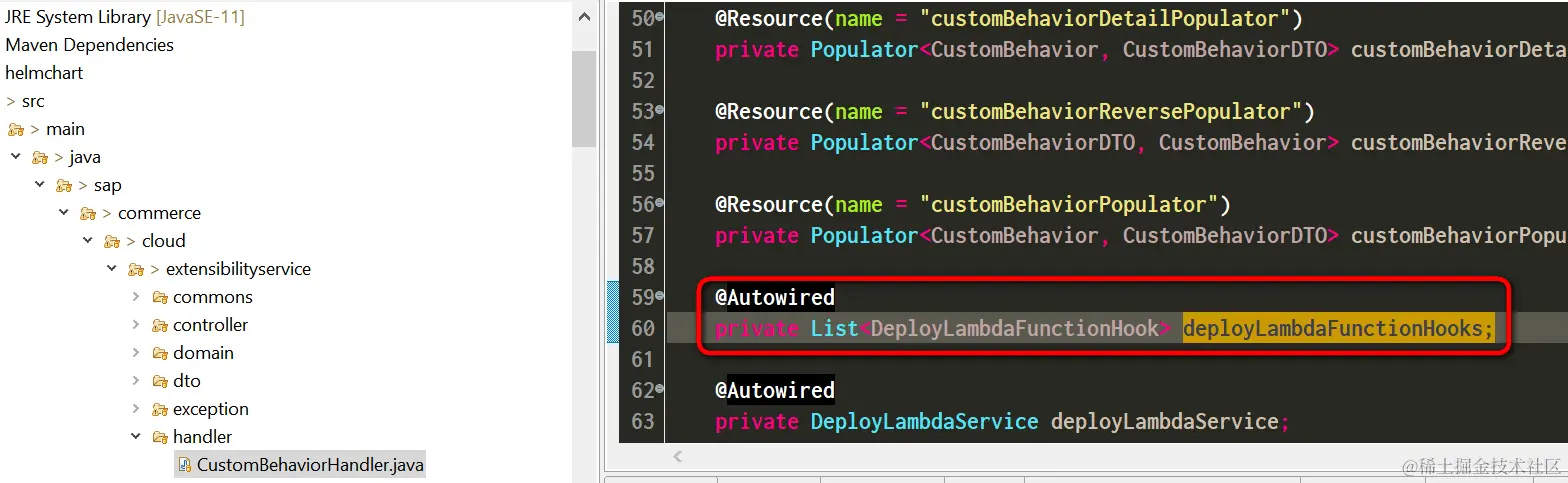Viewport: 1568px width, 483px height.
Task: Select the commerce folder label
Action: (159, 213)
